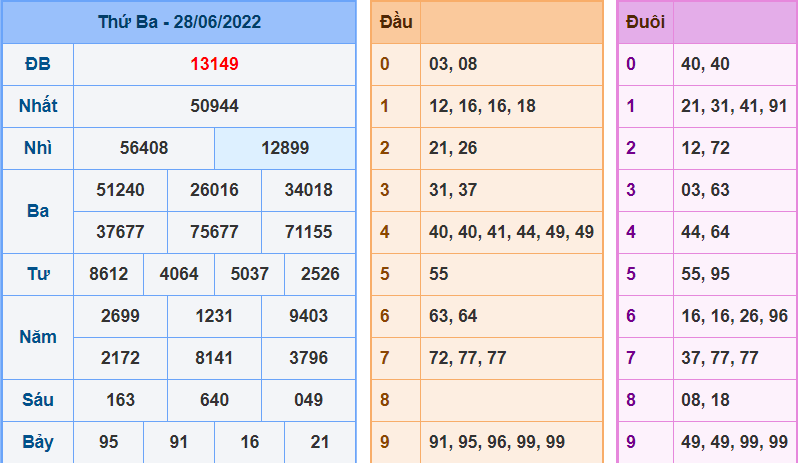Click the Bảy row label
Viewport: 799px width, 463px height.
pos(38,442)
